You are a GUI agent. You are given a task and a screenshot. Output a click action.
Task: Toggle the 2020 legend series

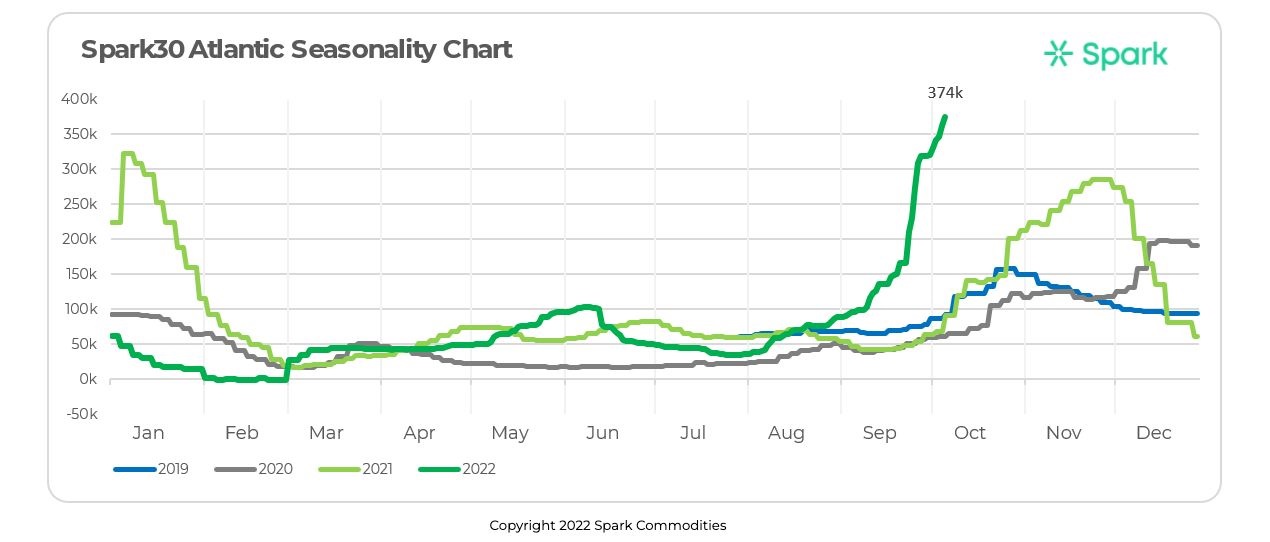(x=275, y=468)
